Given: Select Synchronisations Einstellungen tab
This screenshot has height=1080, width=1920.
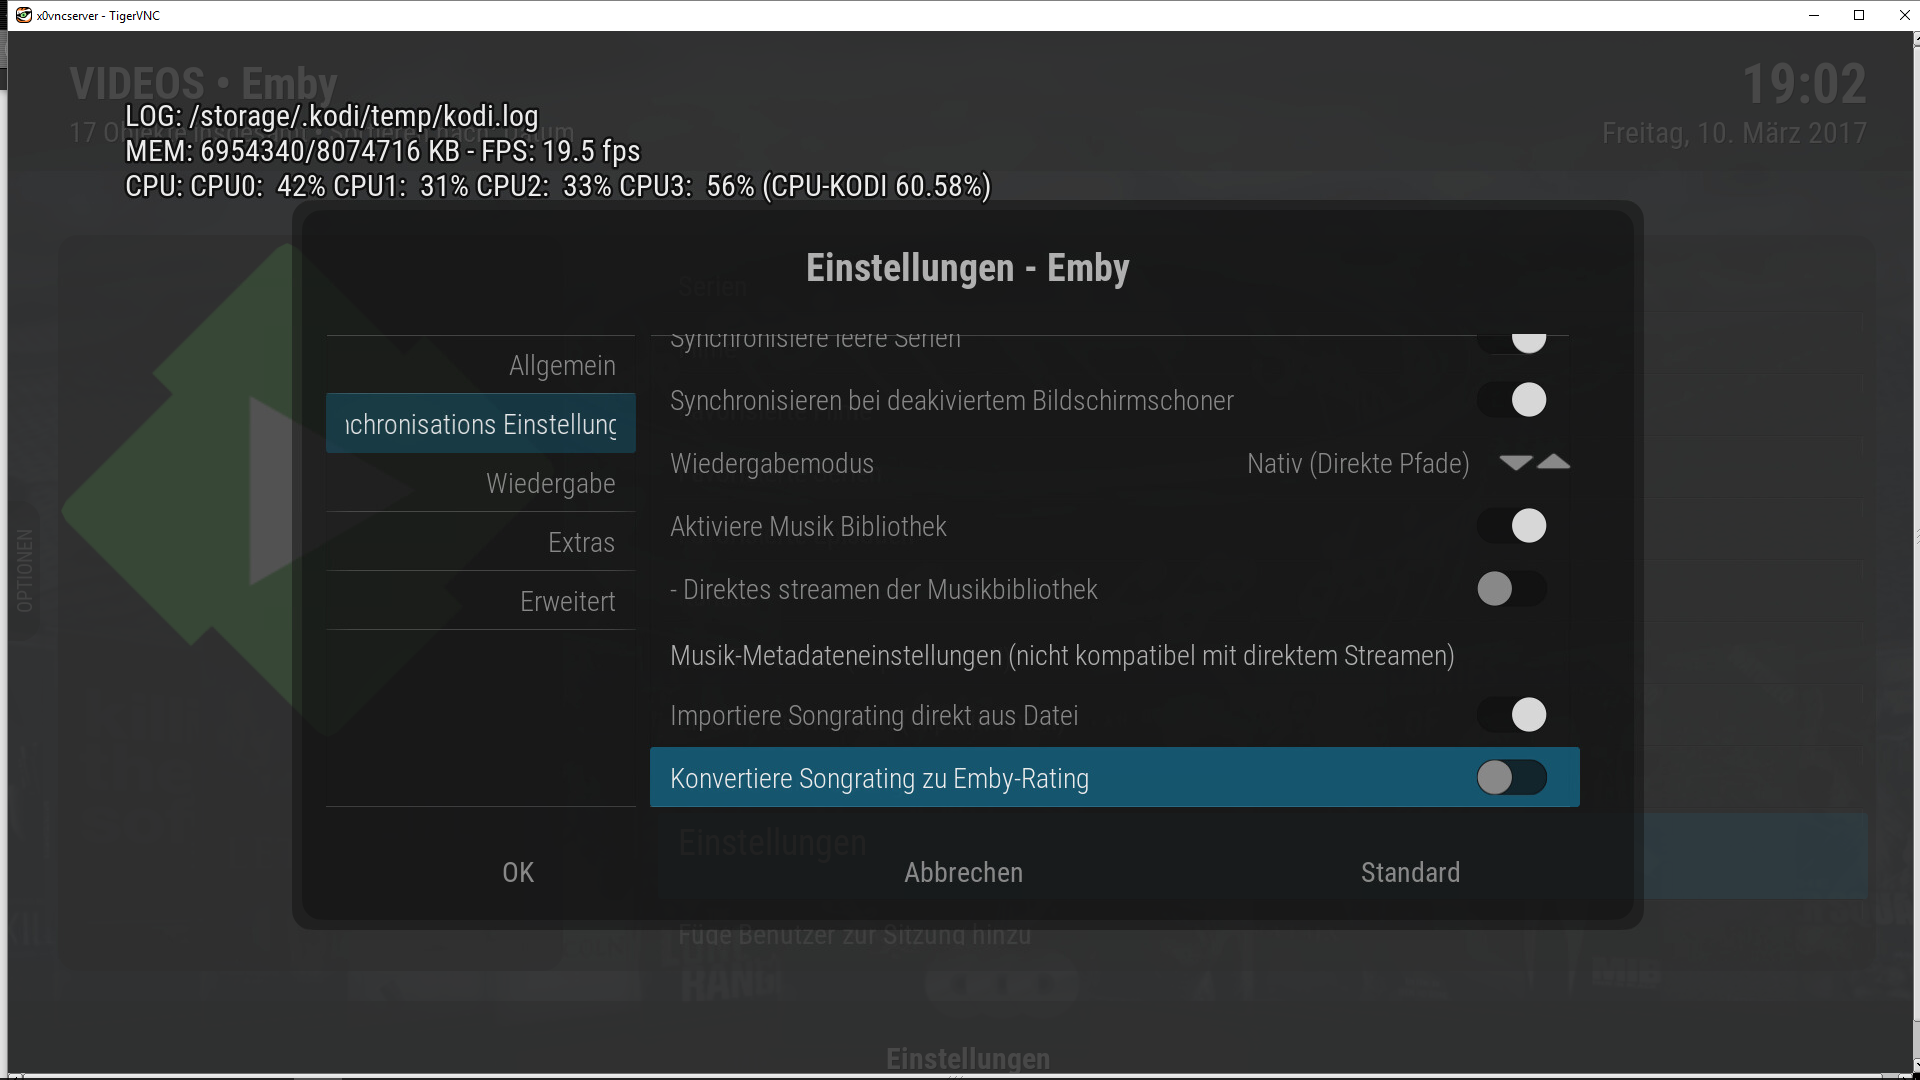Looking at the screenshot, I should [x=480, y=424].
